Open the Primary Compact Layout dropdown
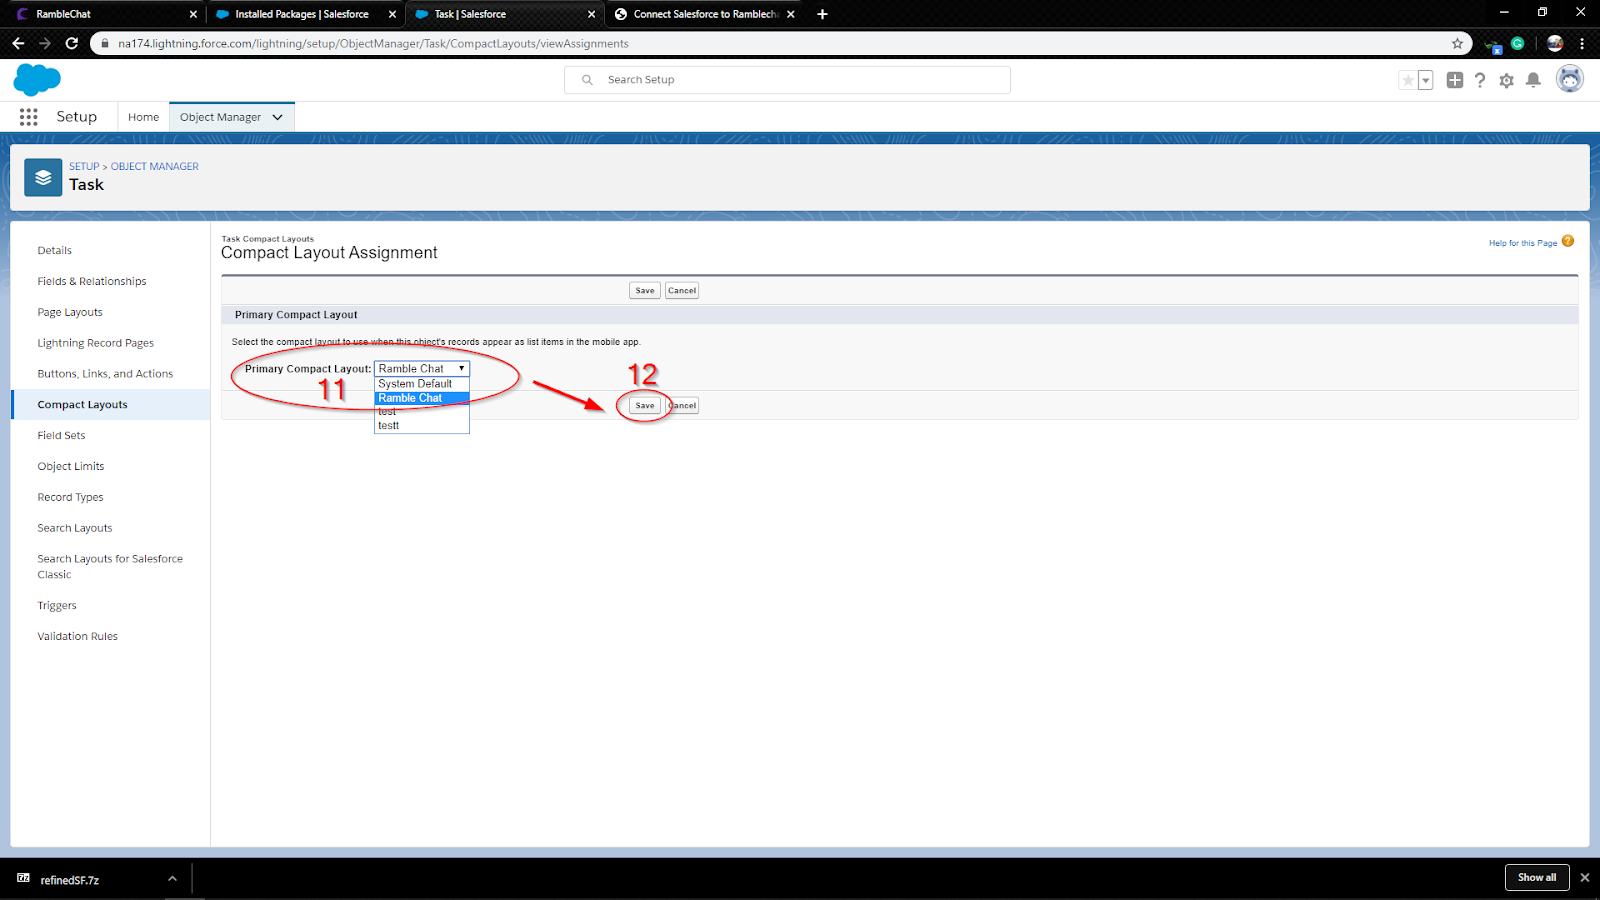This screenshot has width=1600, height=900. pos(421,369)
